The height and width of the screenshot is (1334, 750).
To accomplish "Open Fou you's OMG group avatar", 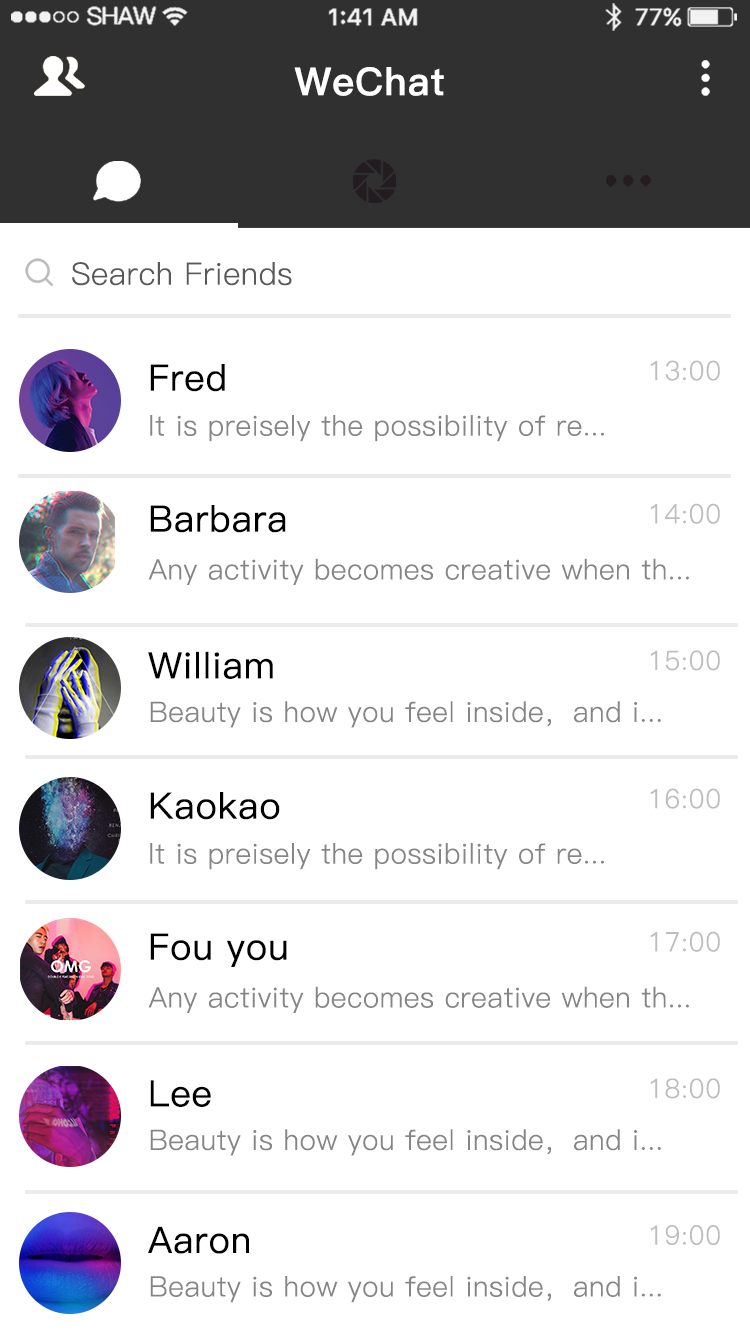I will (x=70, y=969).
